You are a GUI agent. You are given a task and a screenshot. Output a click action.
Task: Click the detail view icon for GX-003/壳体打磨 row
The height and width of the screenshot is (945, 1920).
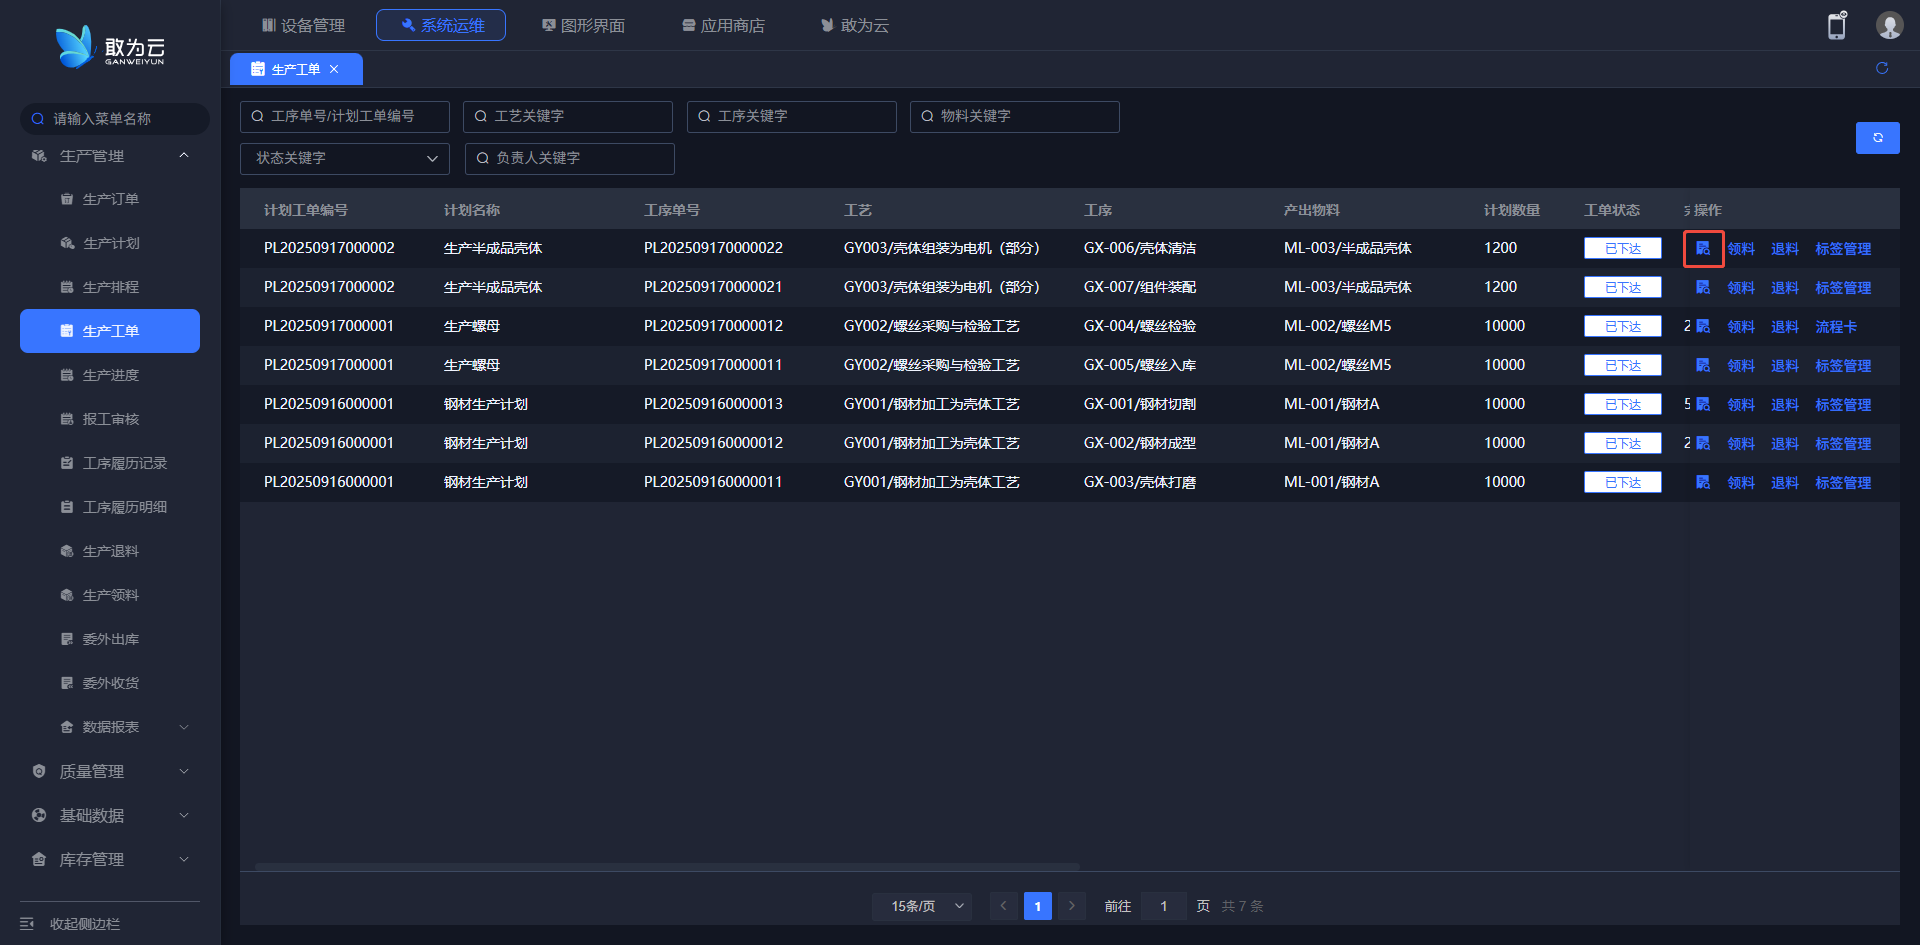click(x=1703, y=483)
